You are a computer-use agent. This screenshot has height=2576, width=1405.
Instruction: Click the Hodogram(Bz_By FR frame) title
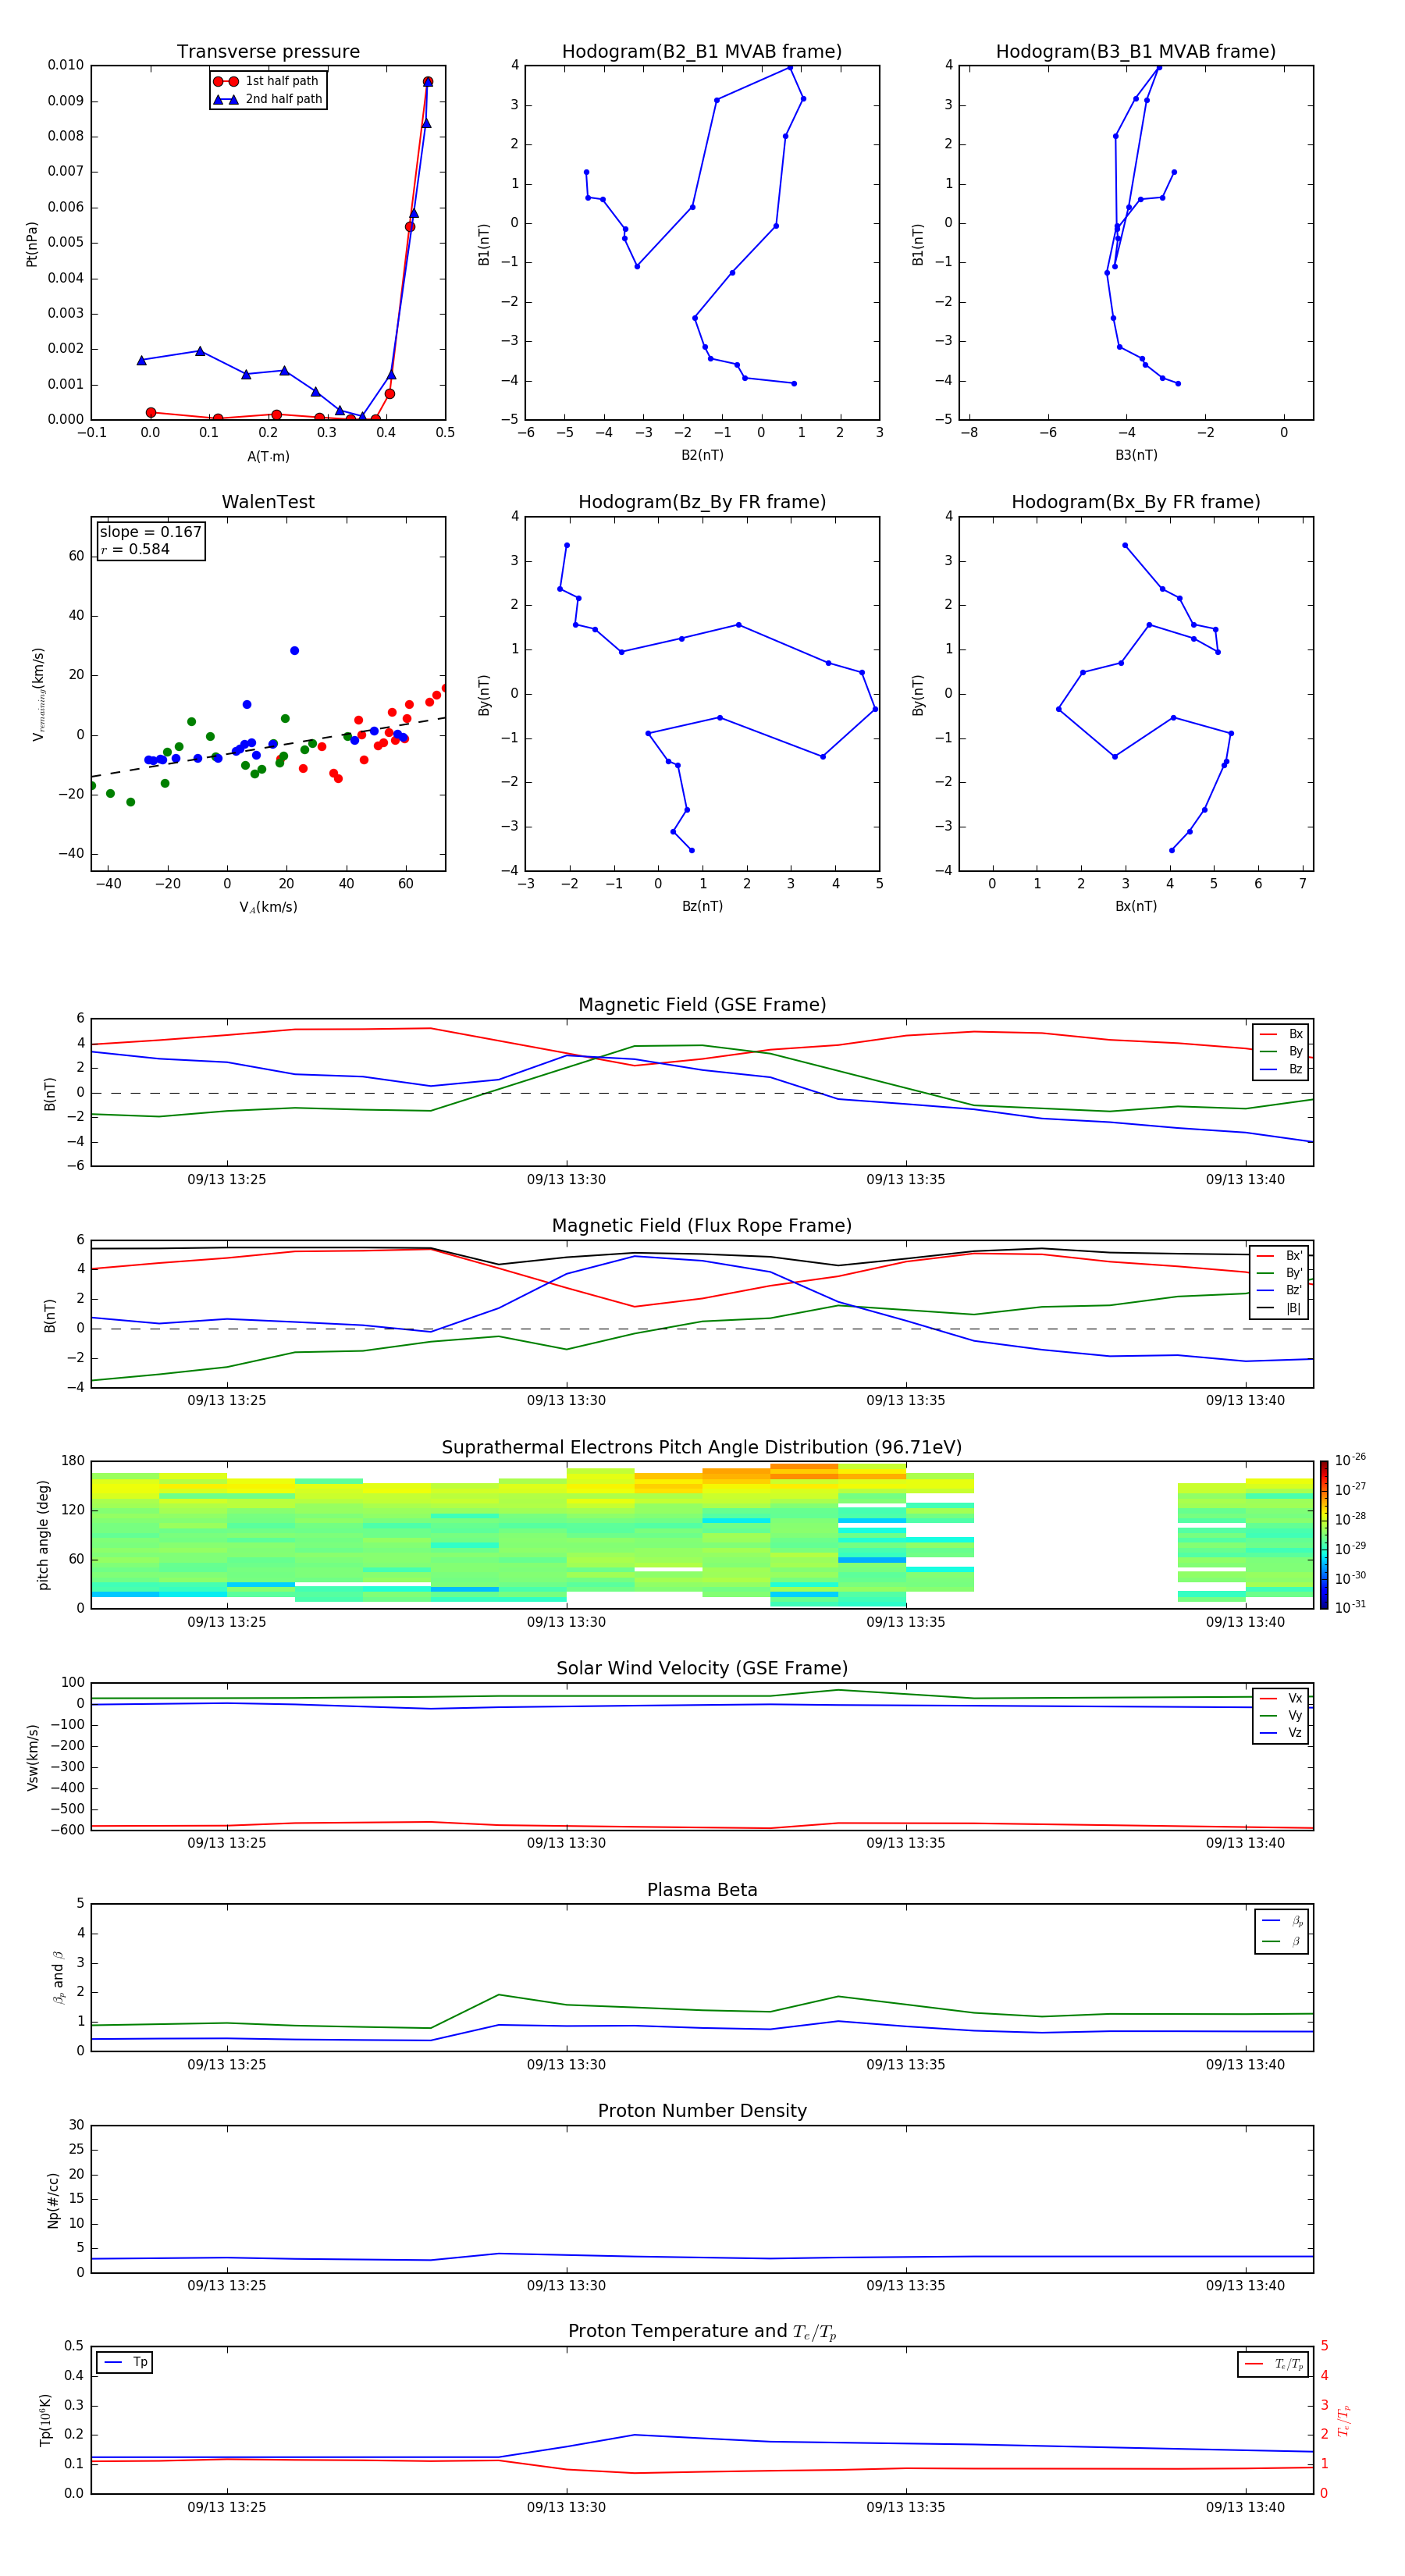[701, 502]
